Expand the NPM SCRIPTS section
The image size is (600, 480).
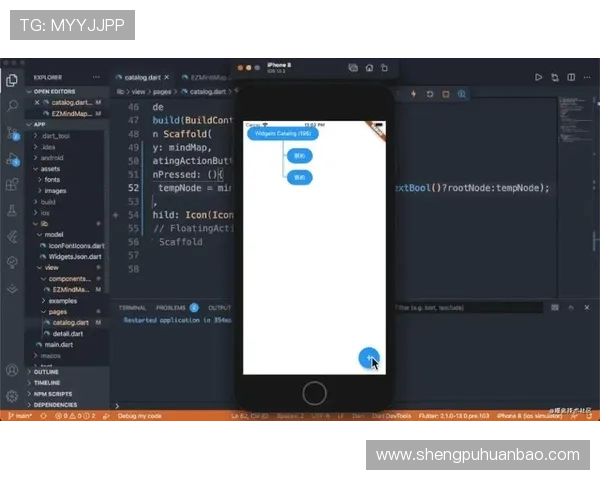(54, 394)
